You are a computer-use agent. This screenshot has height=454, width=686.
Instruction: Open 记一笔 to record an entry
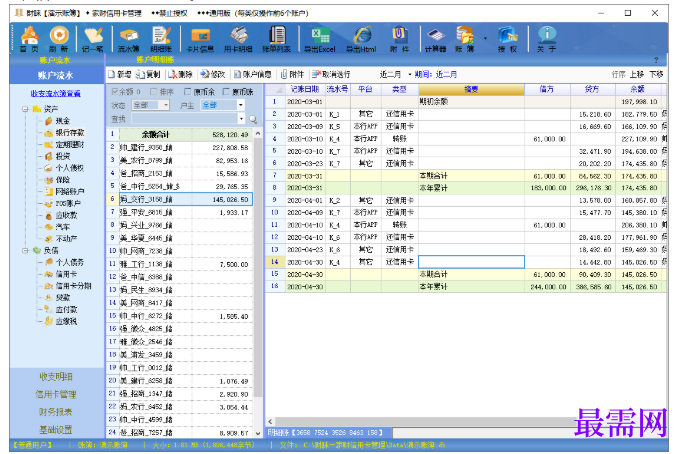click(93, 39)
